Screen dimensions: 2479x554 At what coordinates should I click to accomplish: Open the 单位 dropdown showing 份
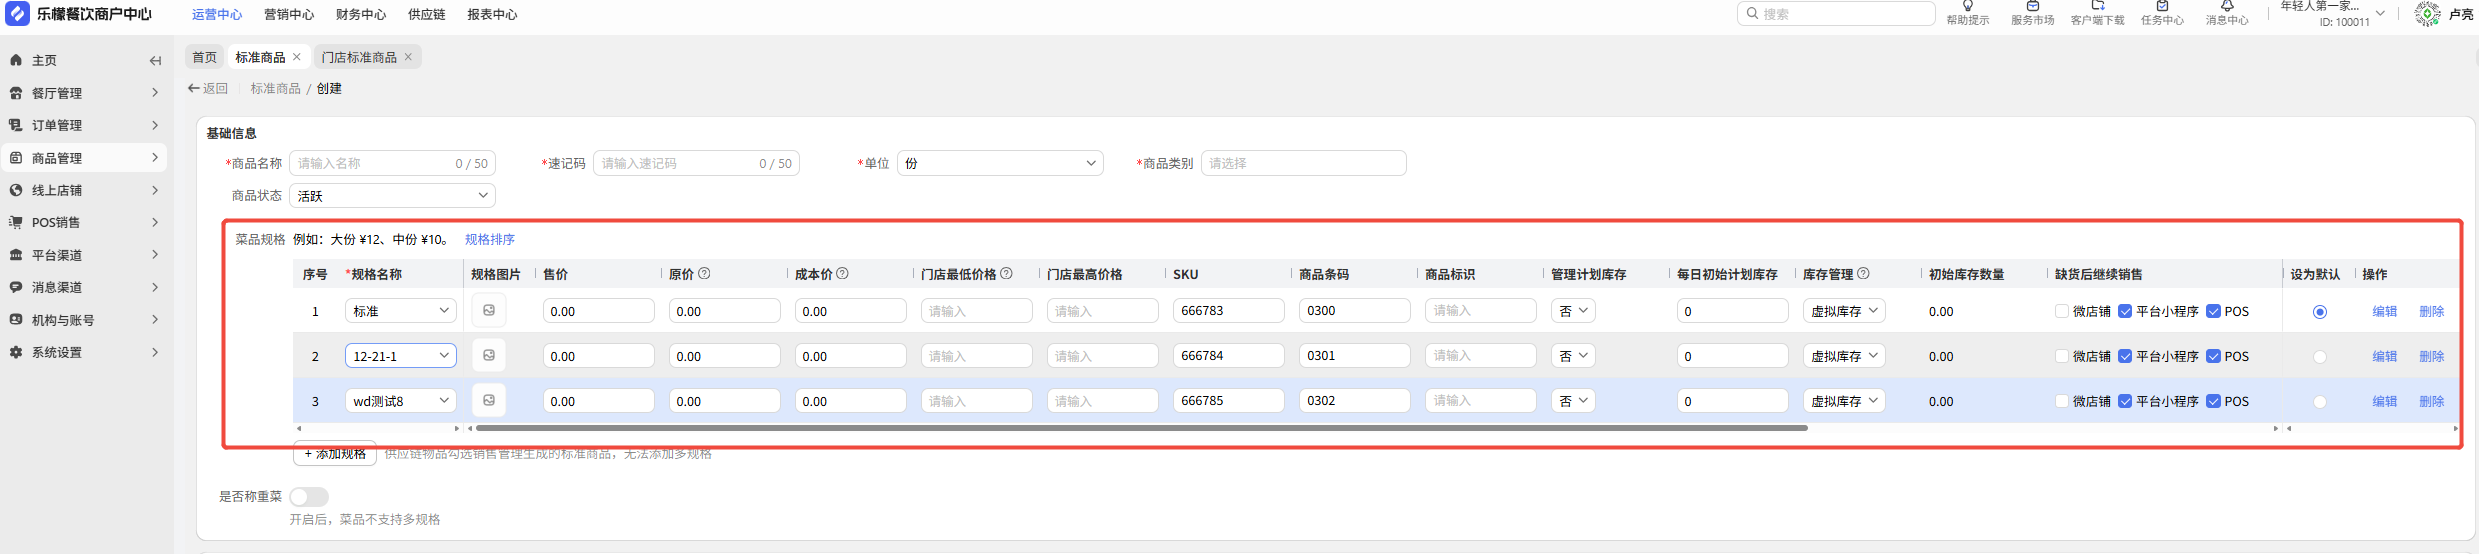coord(1000,163)
